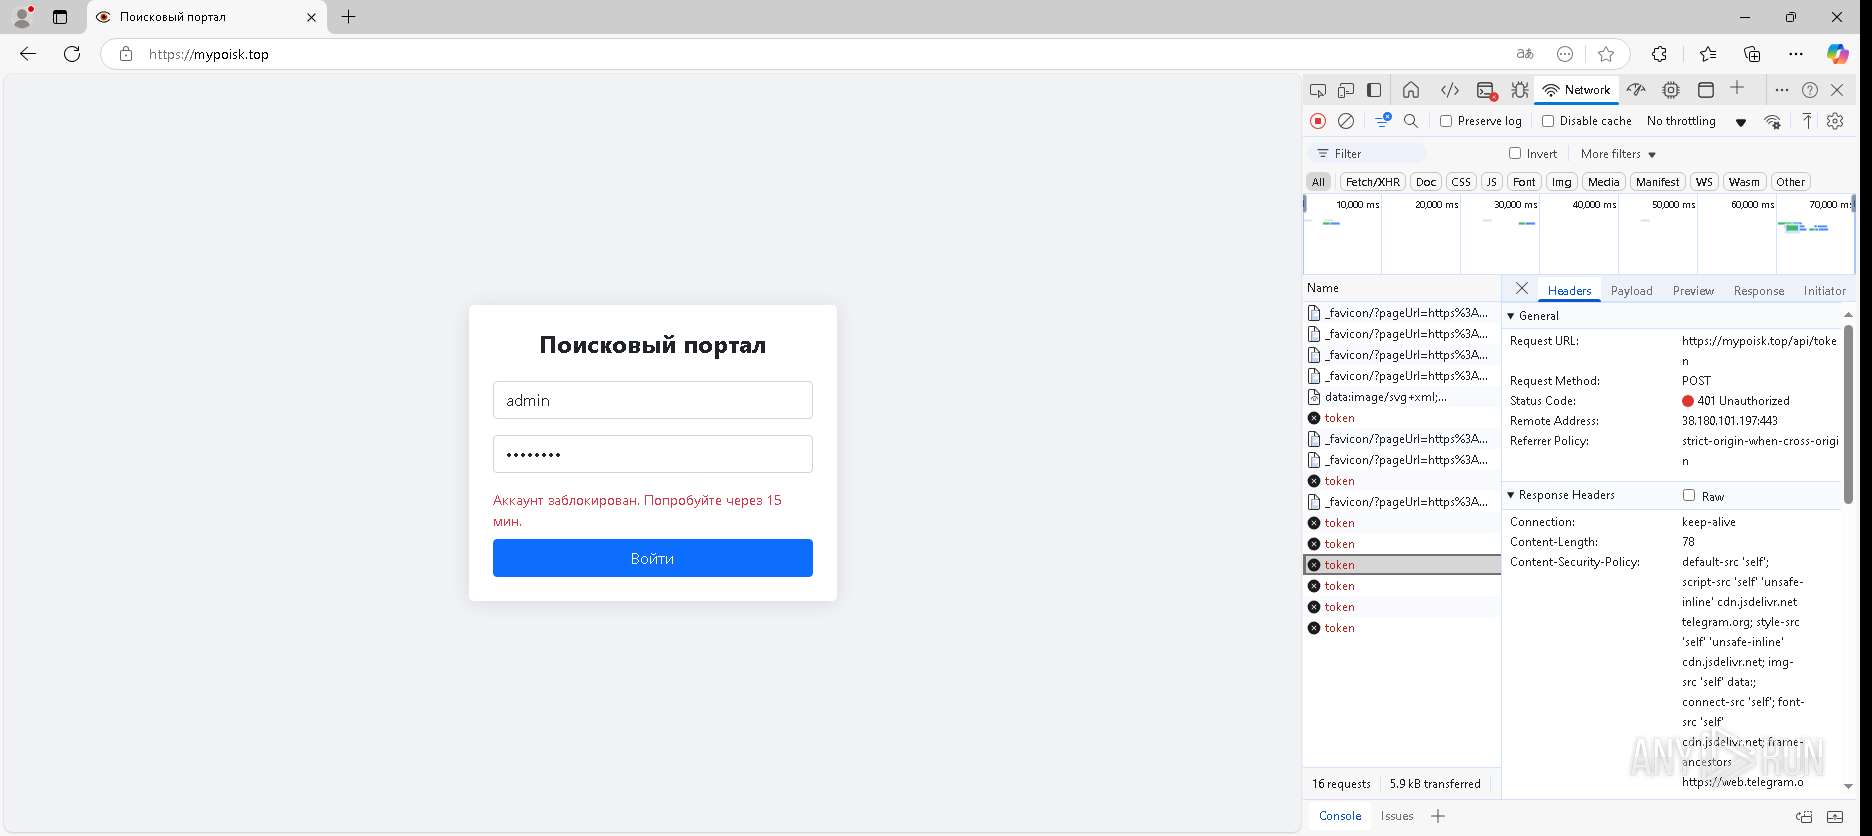
Task: Stop recording network log
Action: pyautogui.click(x=1318, y=121)
